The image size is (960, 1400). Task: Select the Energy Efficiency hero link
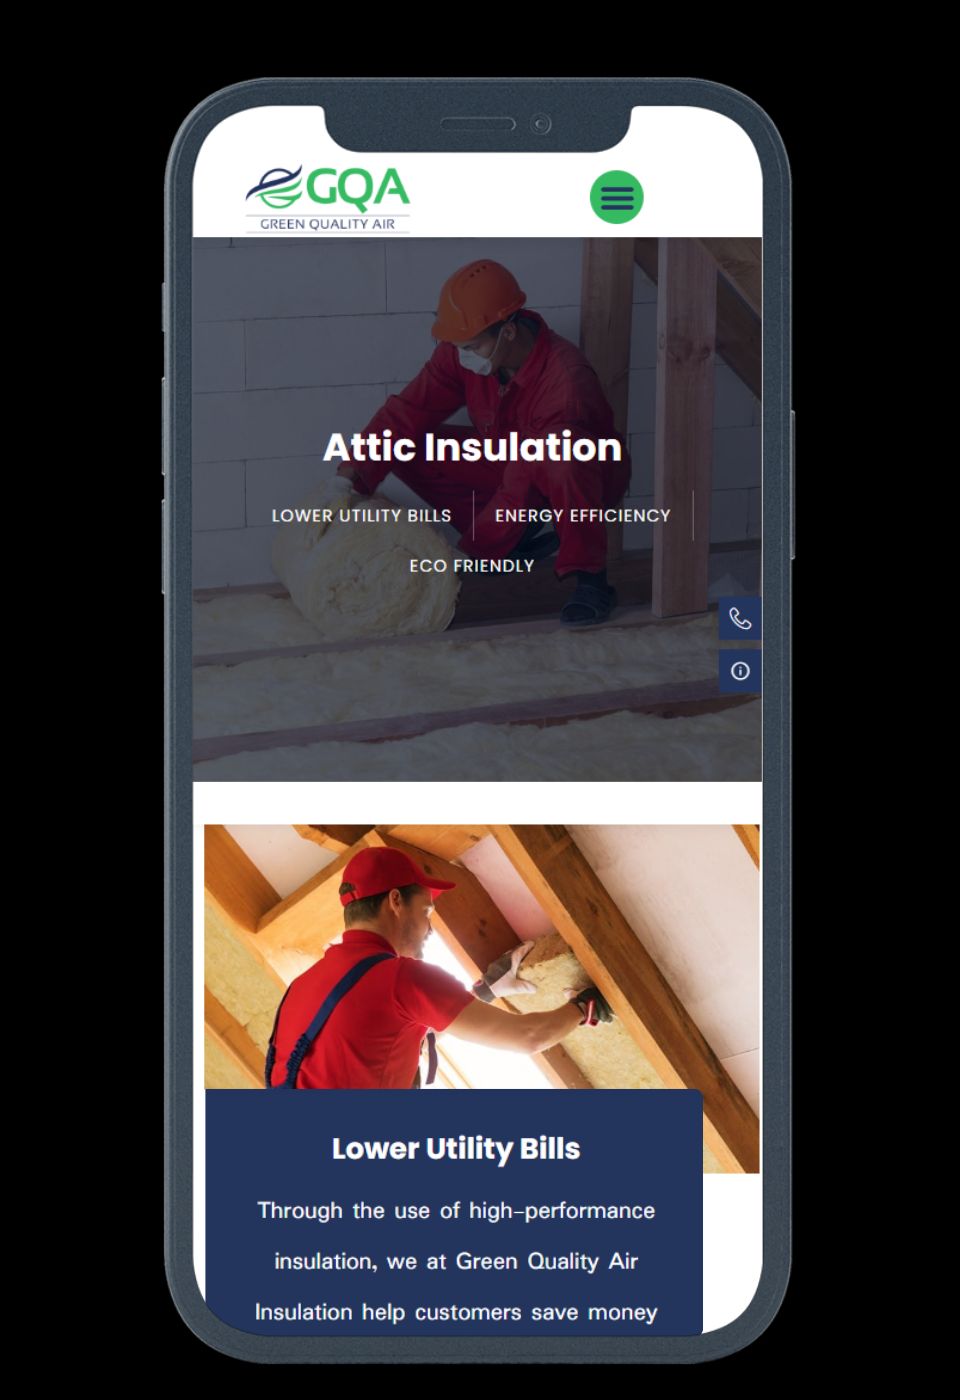583,516
